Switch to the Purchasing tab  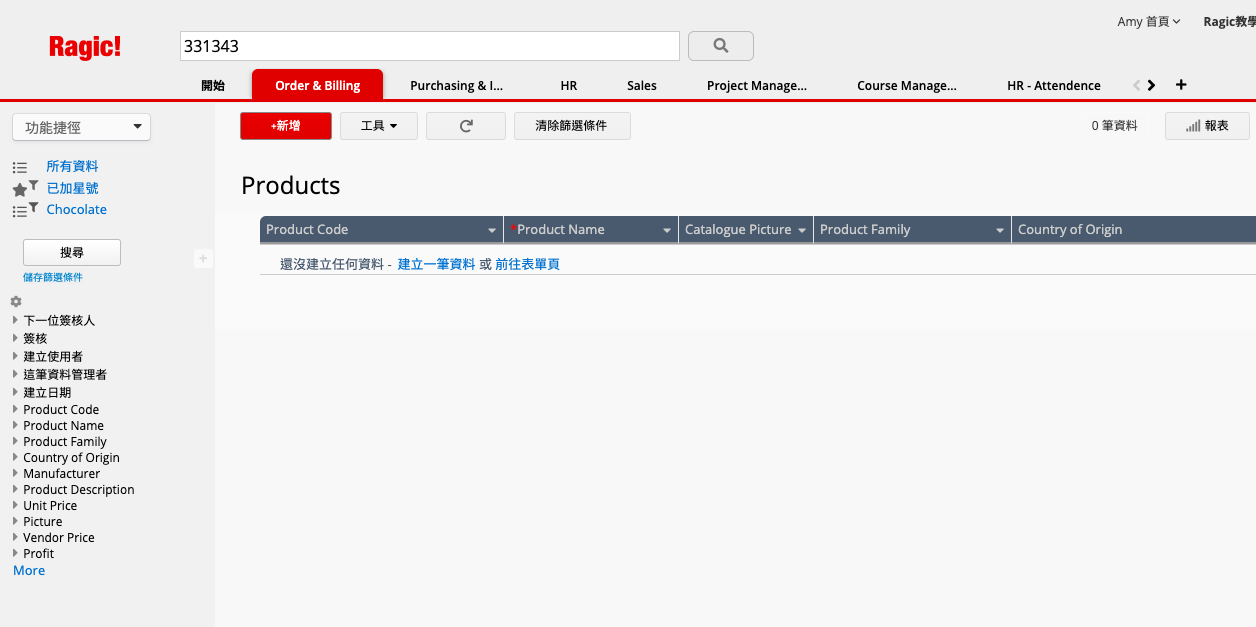456,86
